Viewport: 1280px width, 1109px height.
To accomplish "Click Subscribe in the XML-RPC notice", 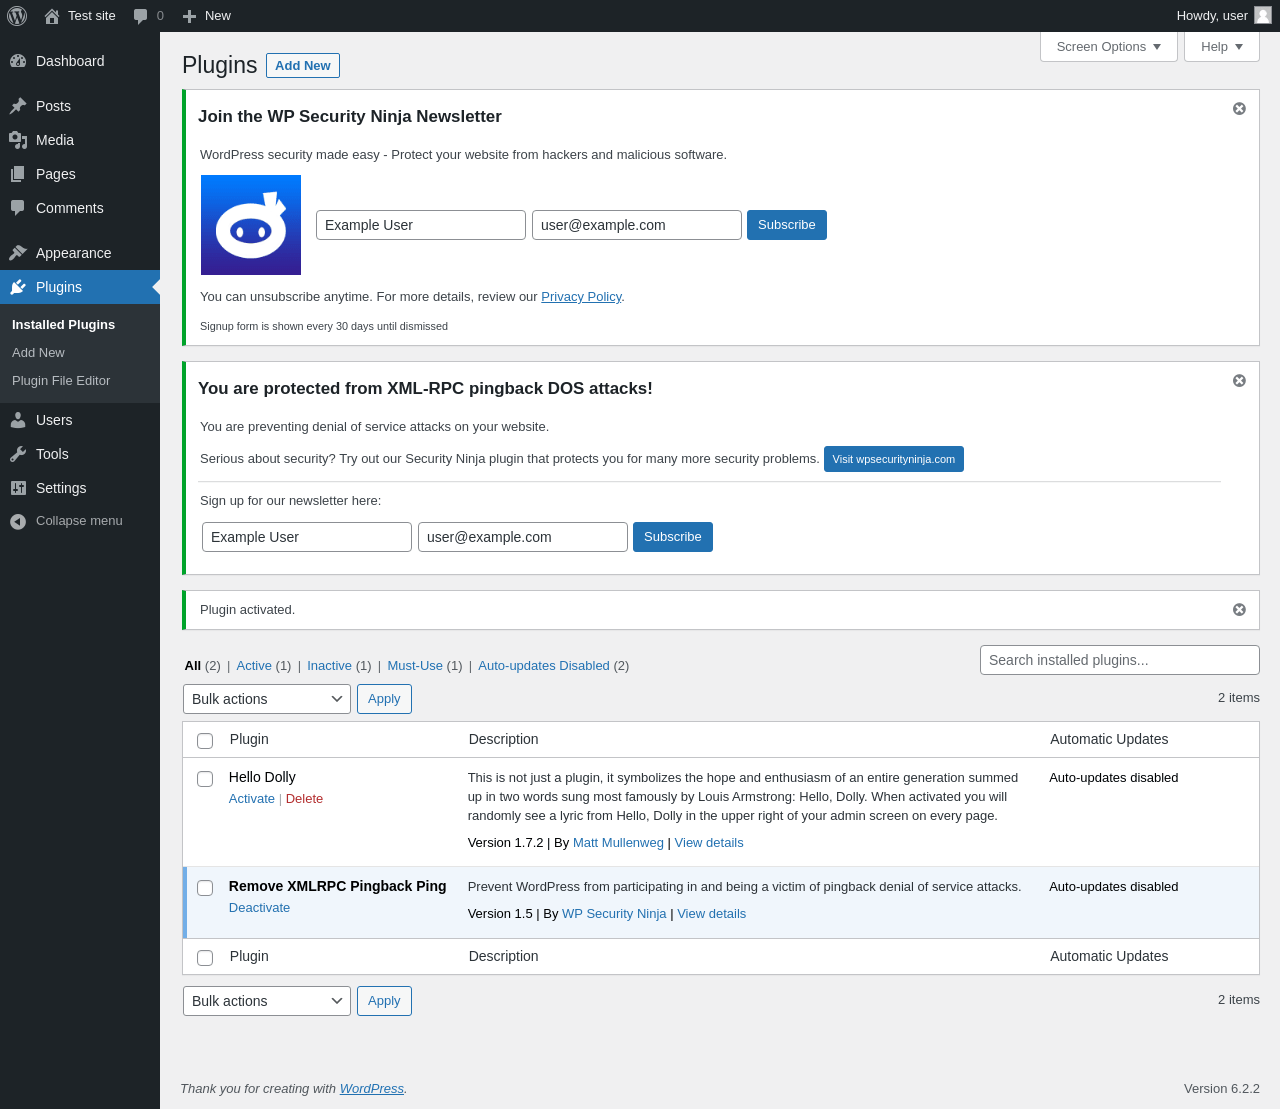I will tap(673, 537).
